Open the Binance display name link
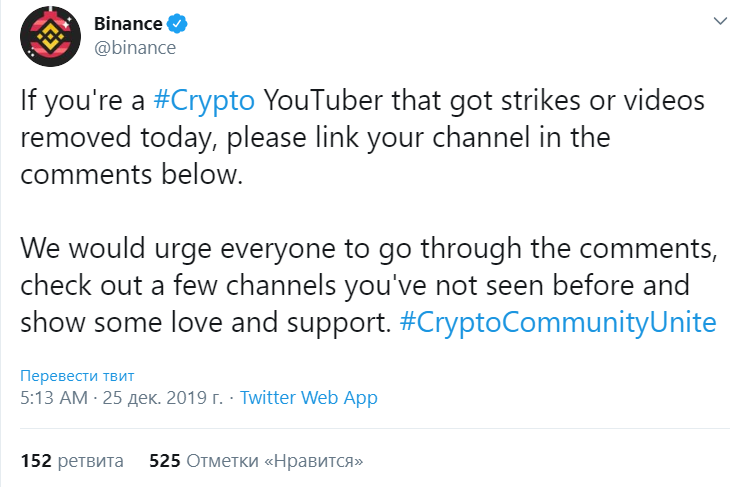 point(128,23)
